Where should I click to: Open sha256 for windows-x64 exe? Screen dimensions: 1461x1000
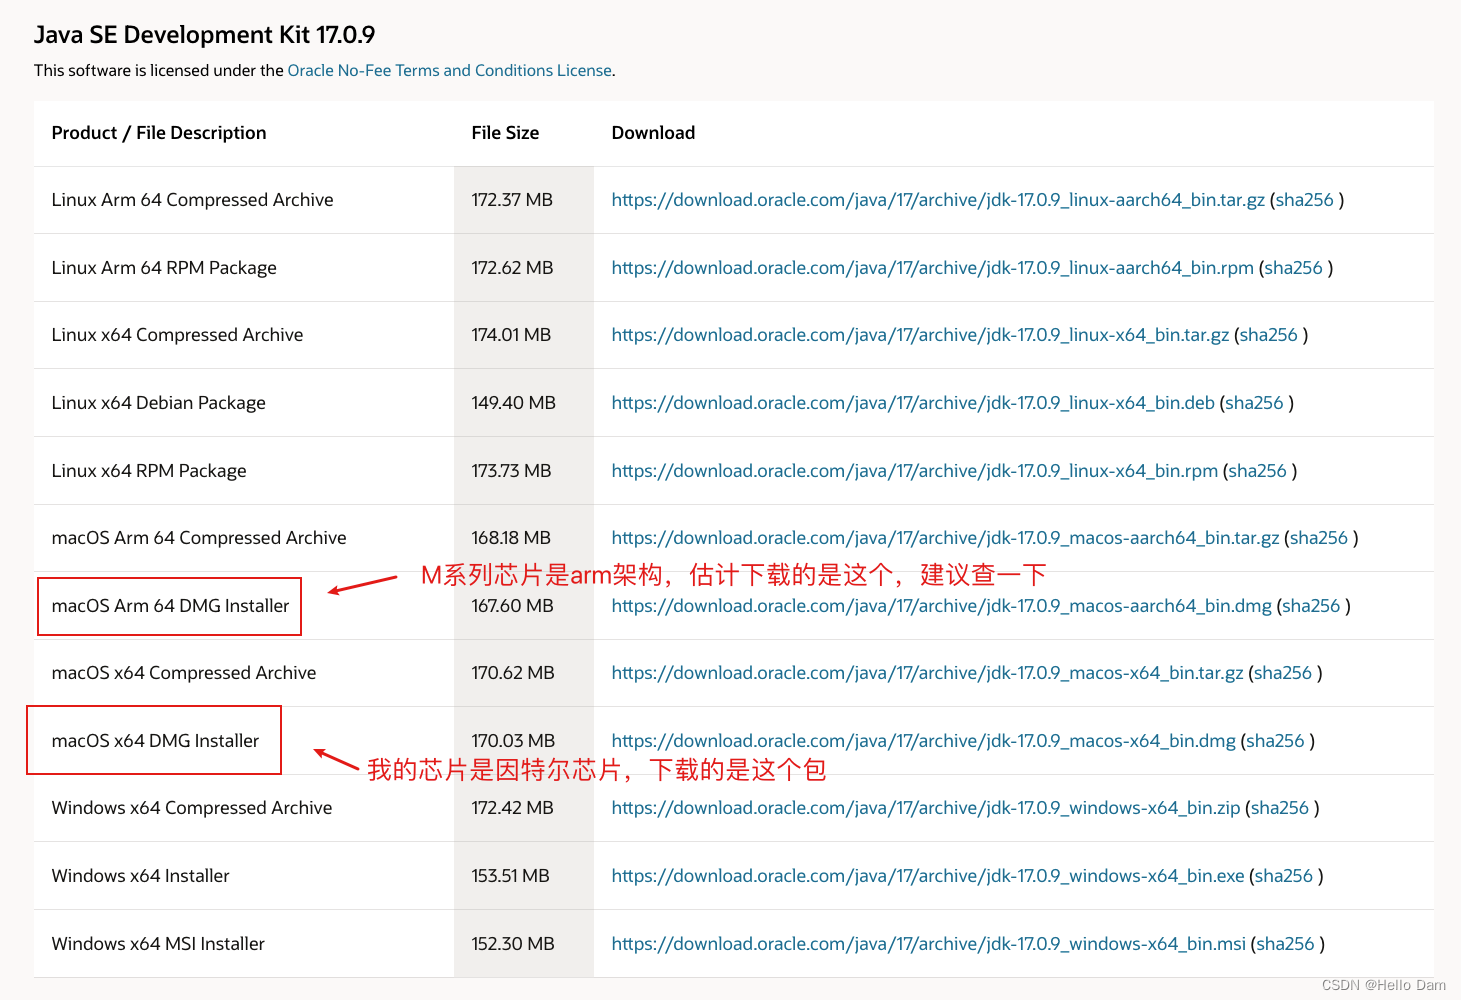1284,876
